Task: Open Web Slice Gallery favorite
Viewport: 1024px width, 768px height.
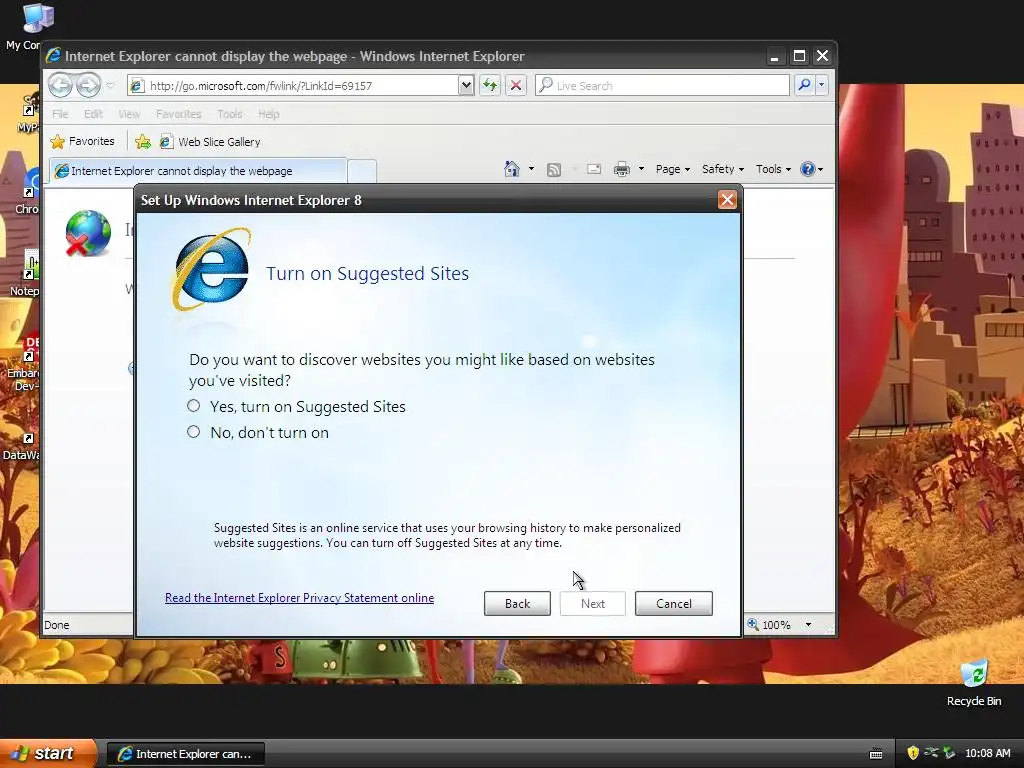Action: coord(210,142)
